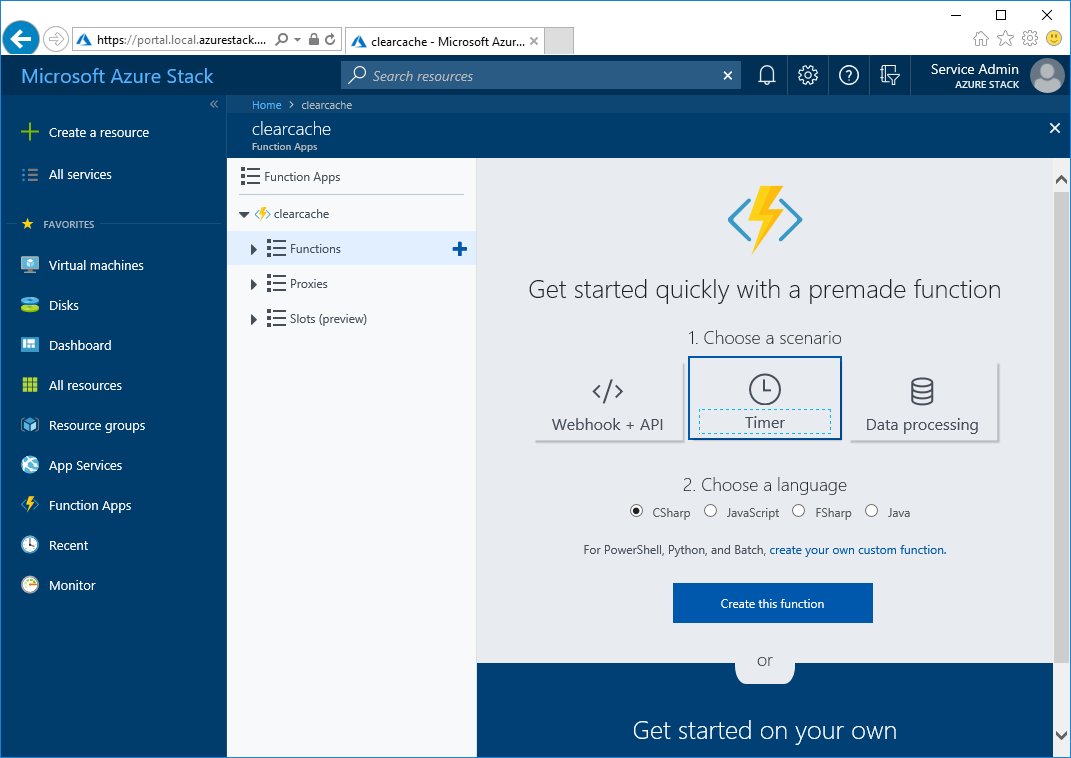
Task: Click the search magnifier in address bar
Action: 281,39
